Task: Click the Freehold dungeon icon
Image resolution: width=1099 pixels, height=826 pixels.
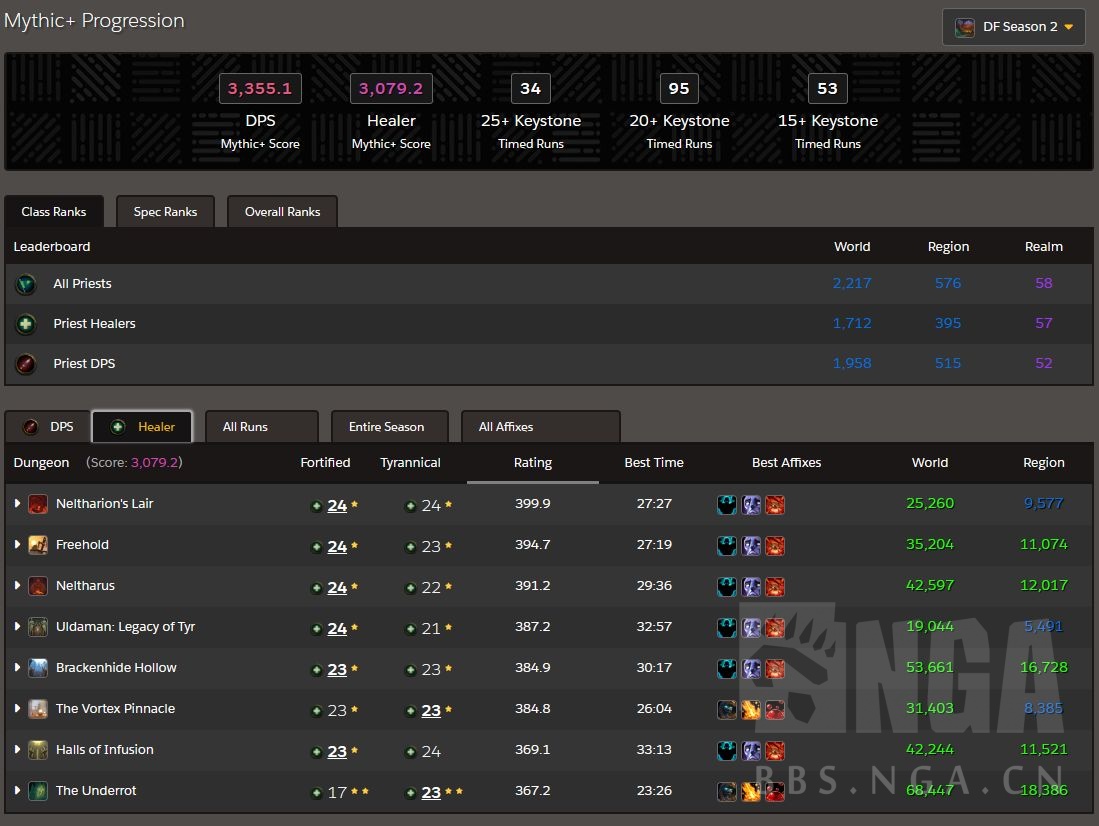Action: (38, 545)
